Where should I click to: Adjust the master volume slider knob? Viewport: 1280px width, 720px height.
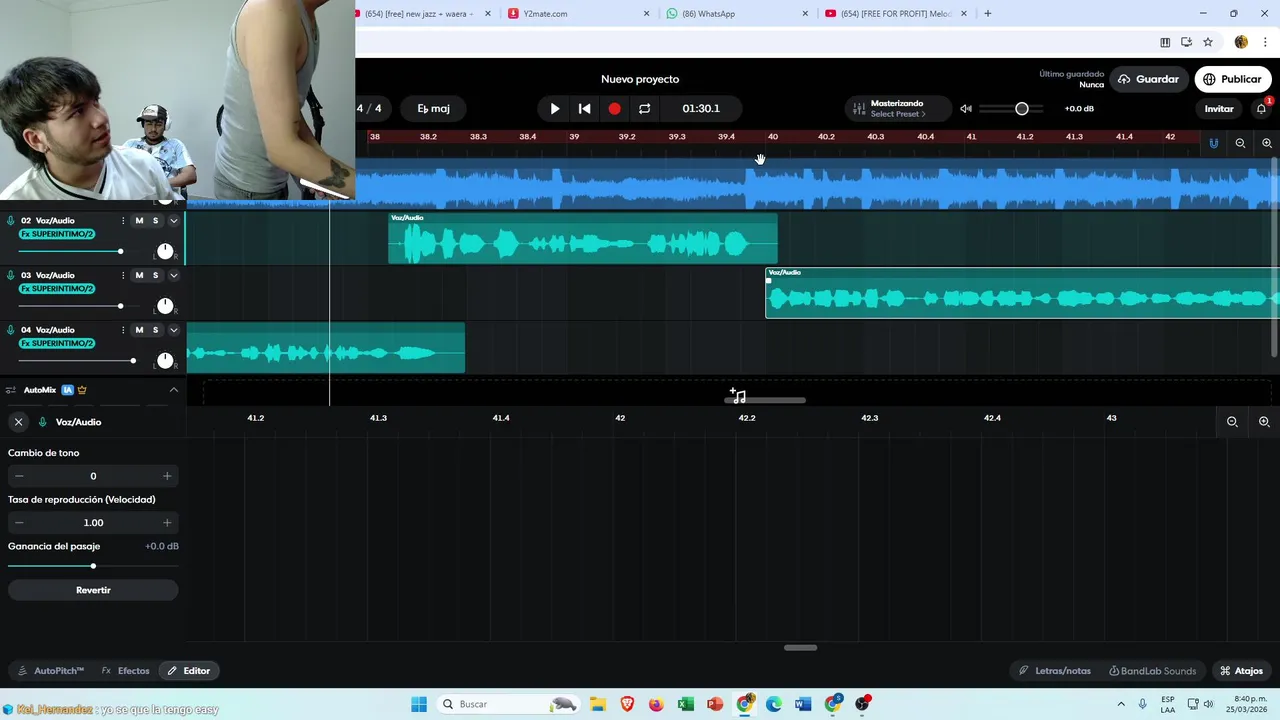point(1022,108)
